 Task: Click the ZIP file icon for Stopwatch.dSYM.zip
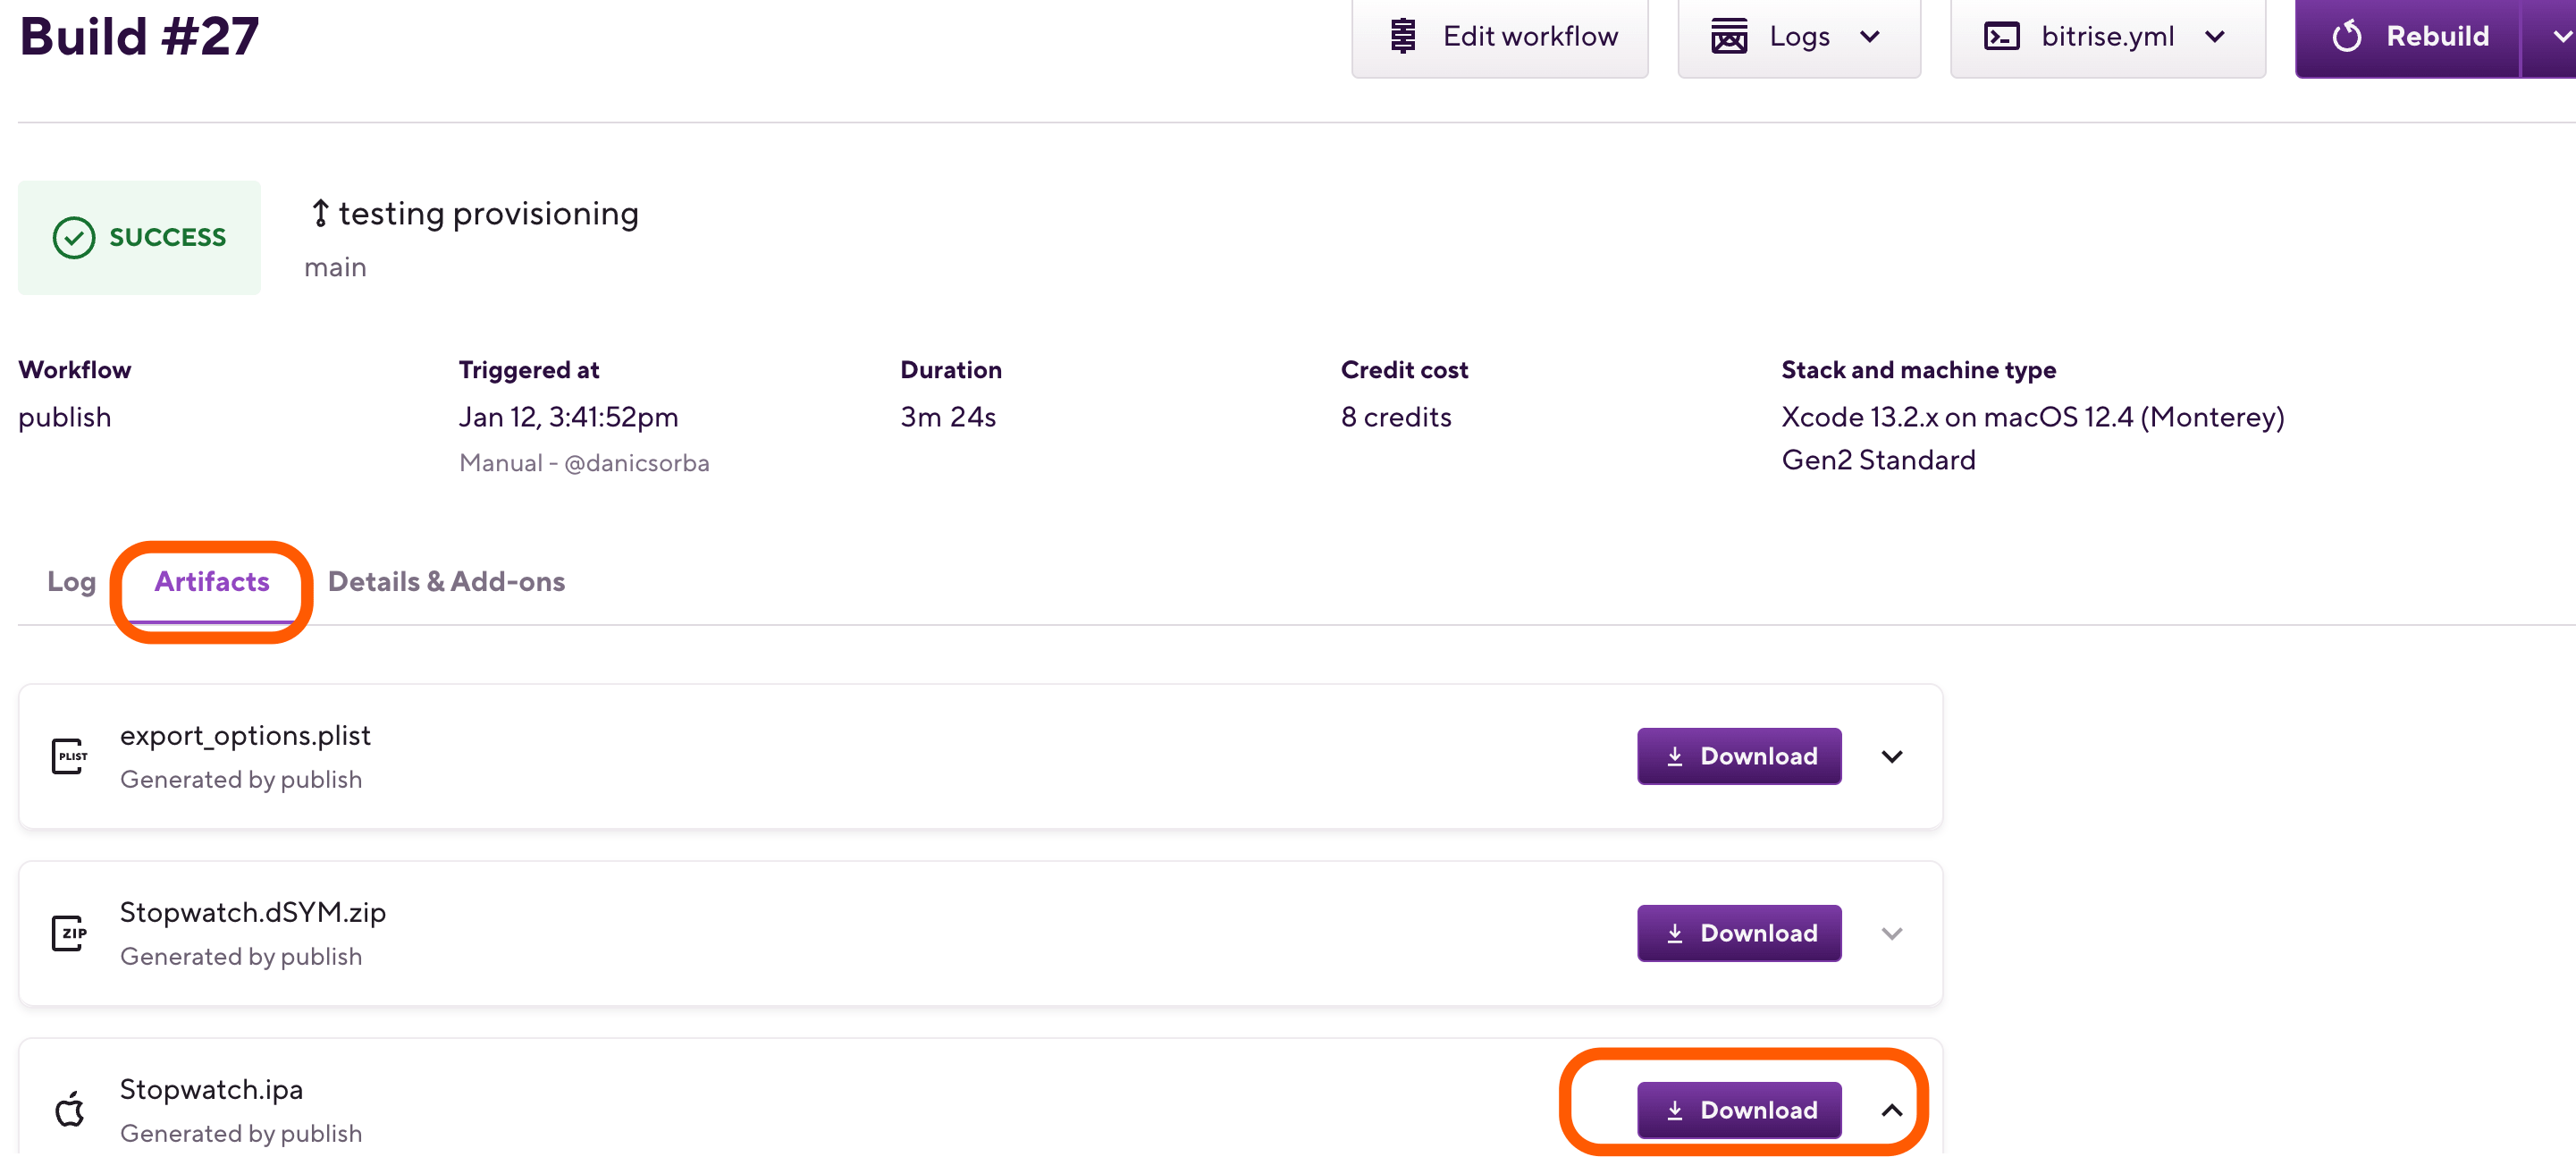[69, 933]
